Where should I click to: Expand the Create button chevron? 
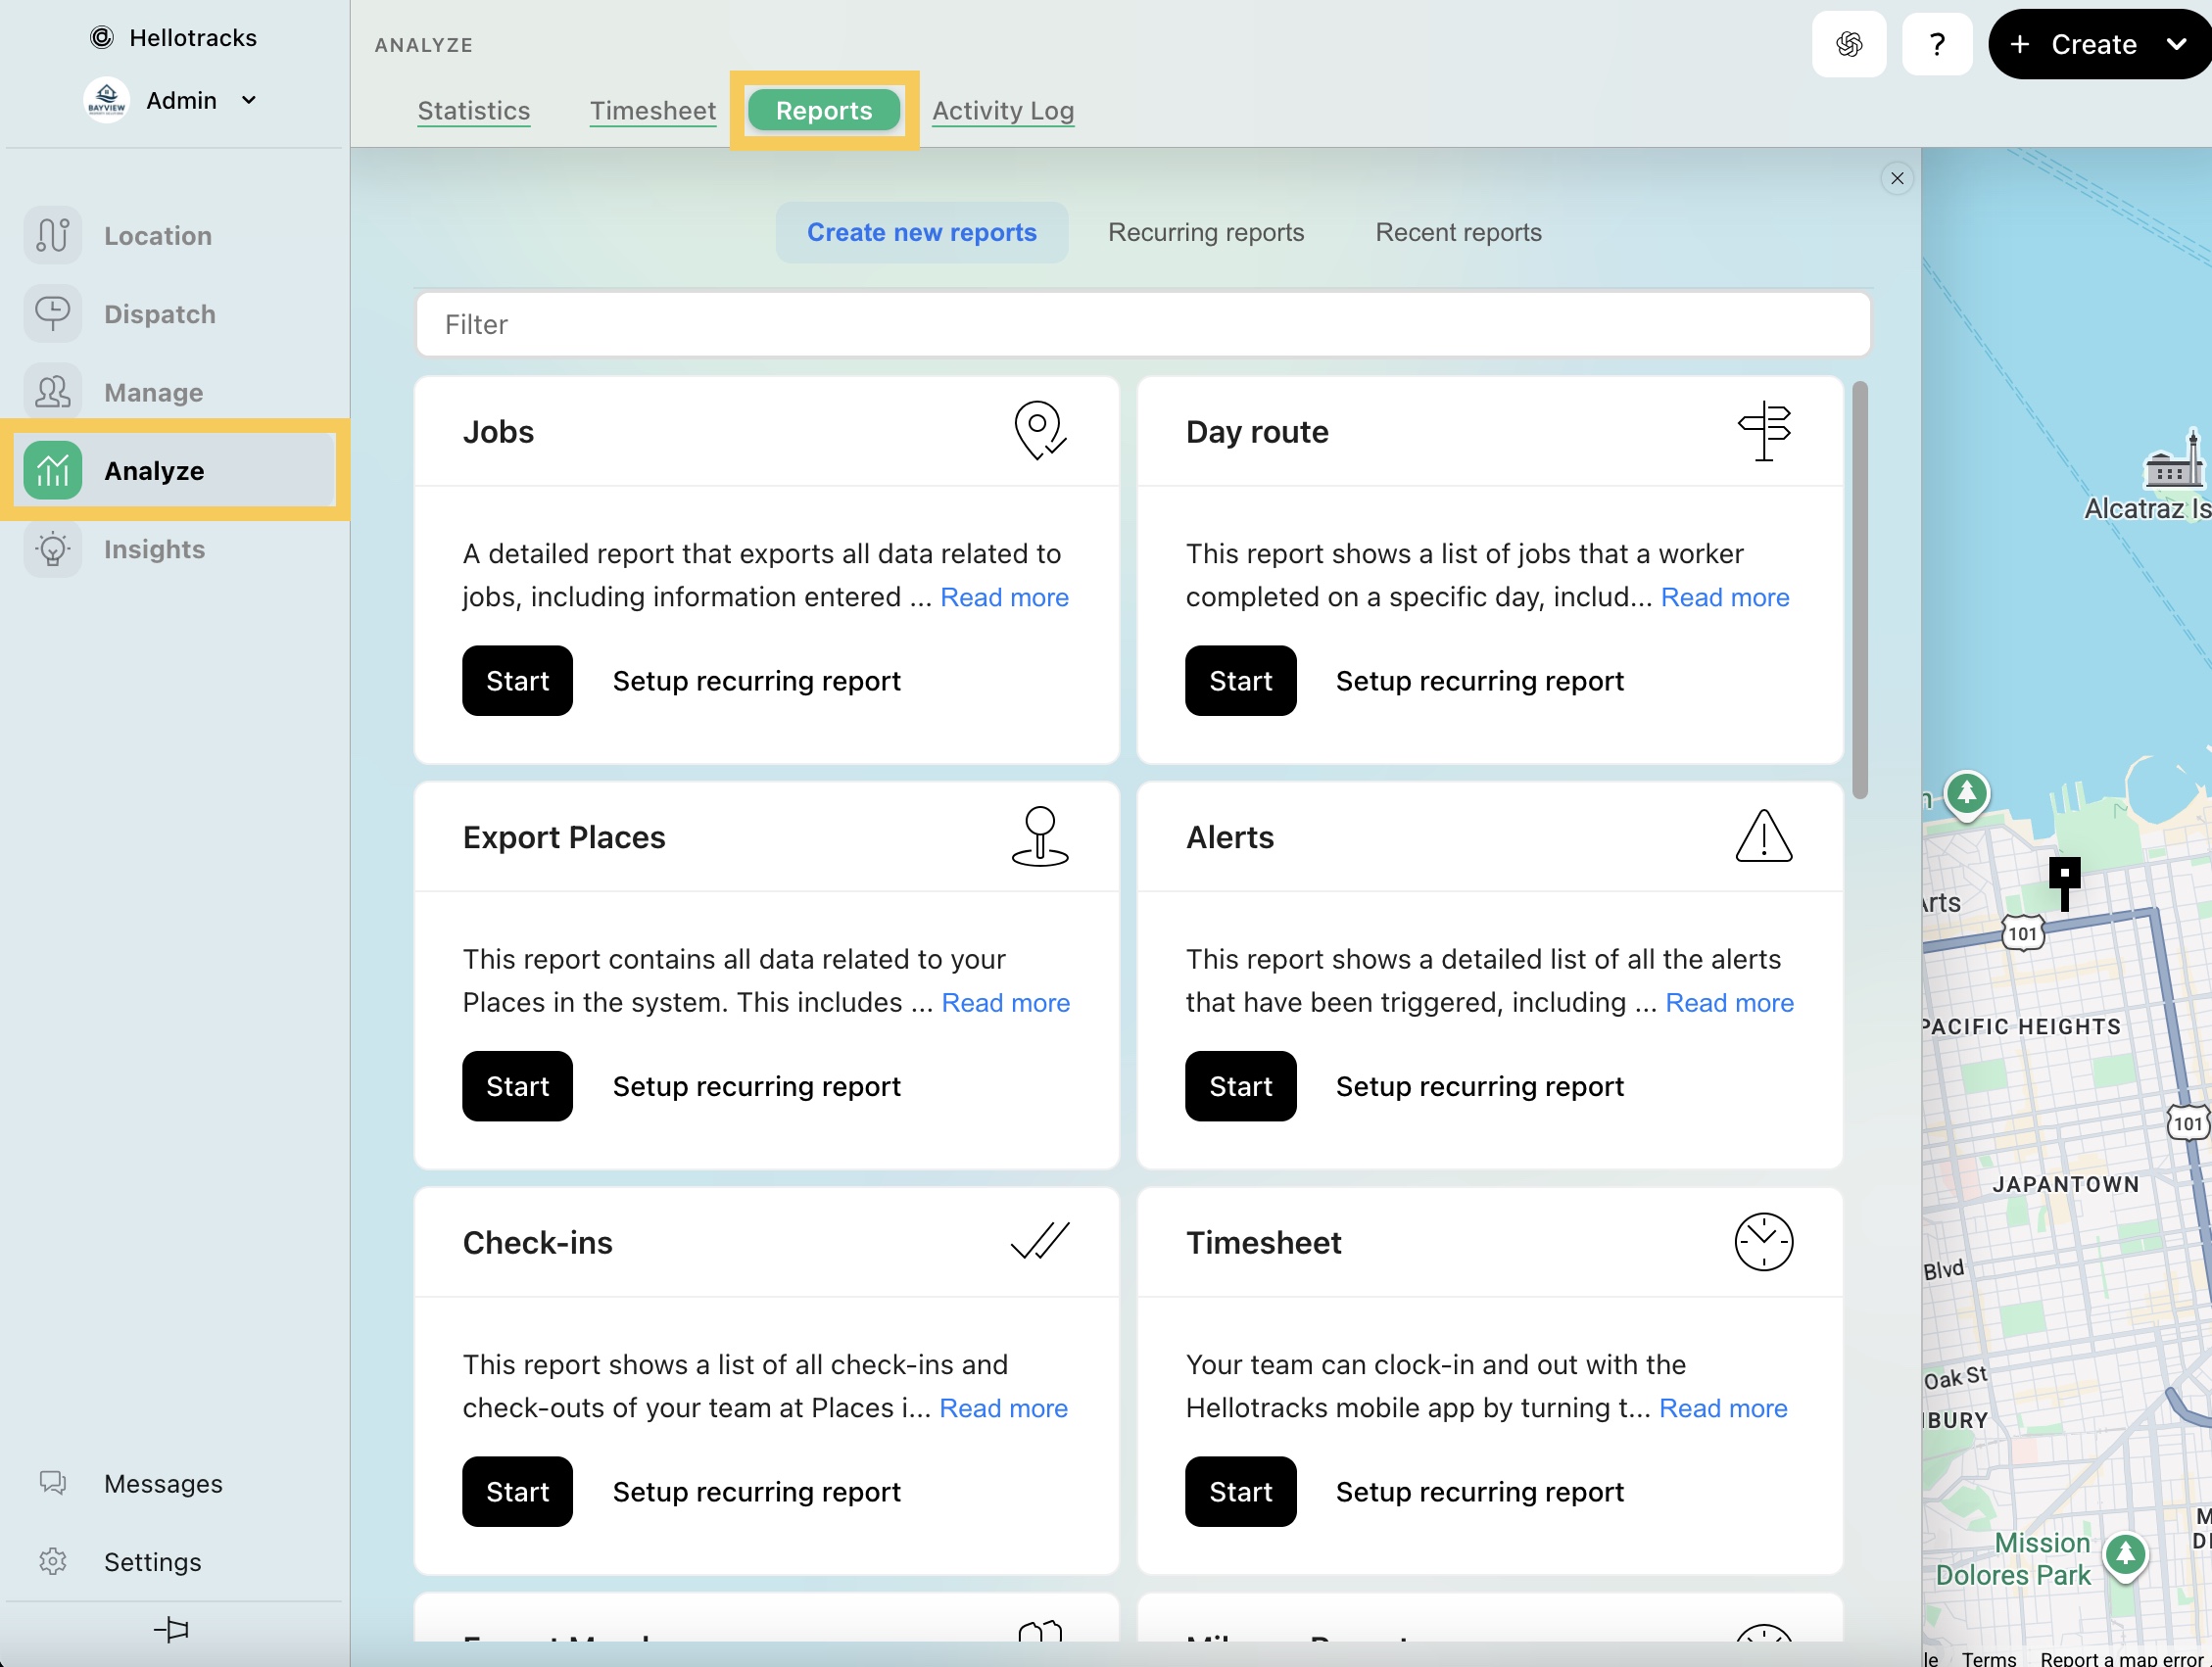coord(2176,44)
